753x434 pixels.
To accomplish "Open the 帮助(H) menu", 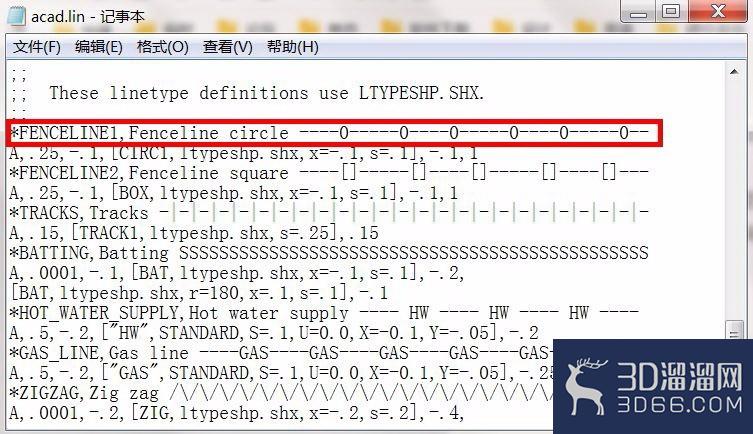I will click(292, 47).
